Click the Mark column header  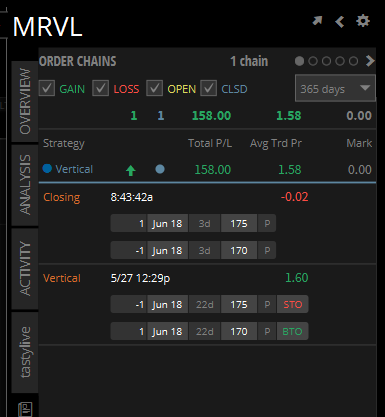359,143
